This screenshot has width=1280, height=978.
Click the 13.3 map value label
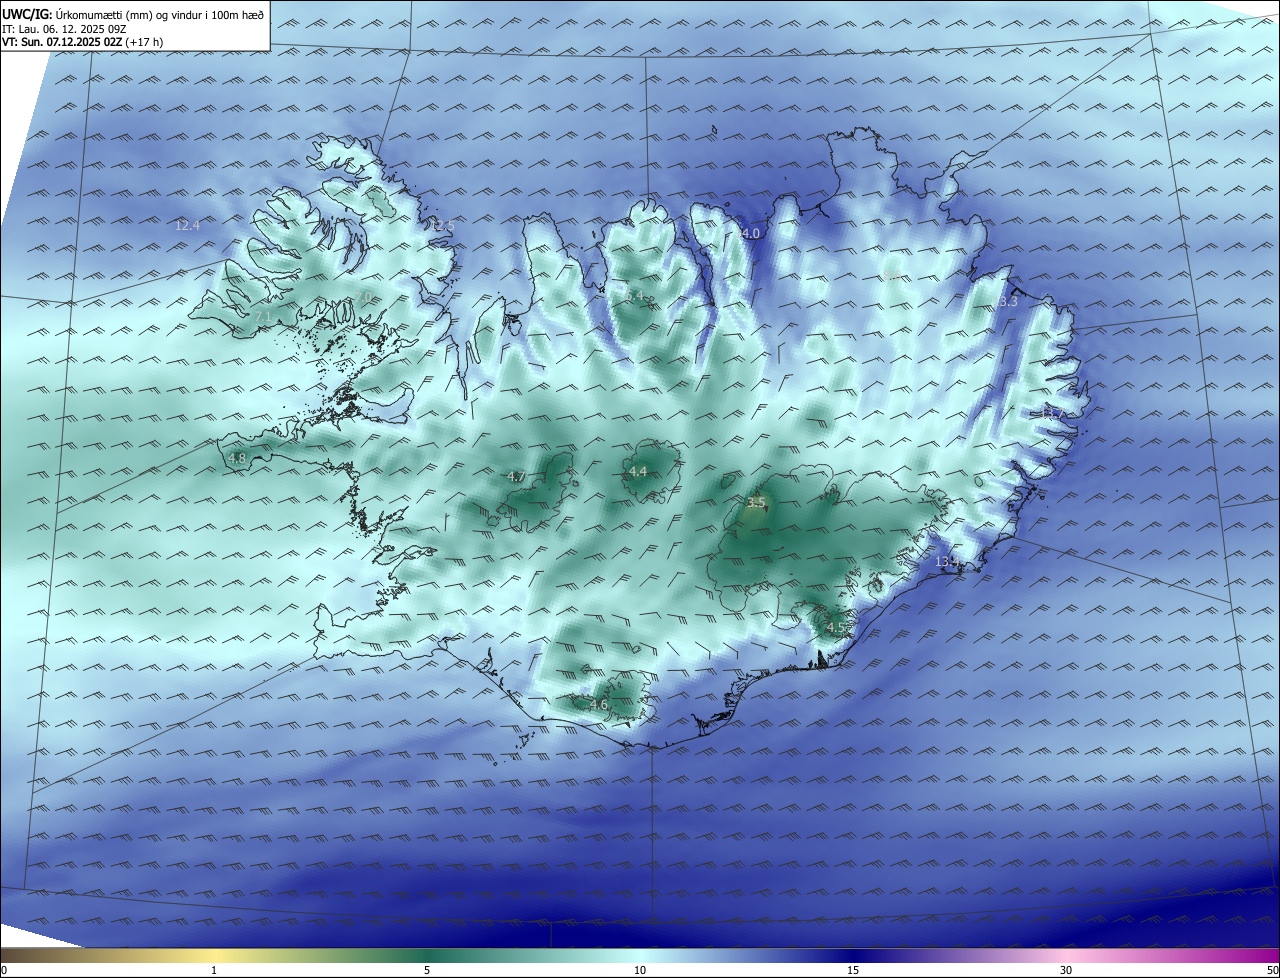coord(1006,301)
